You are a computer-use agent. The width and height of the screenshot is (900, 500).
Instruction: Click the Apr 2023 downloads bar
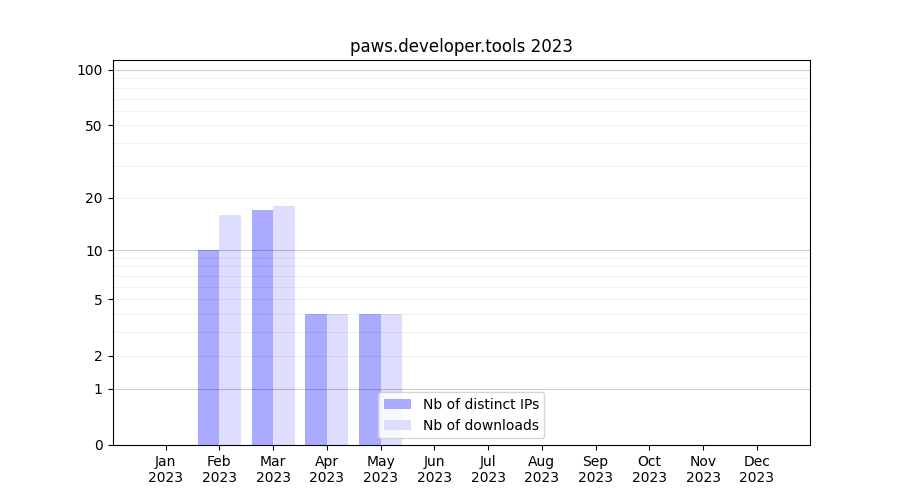click(337, 379)
